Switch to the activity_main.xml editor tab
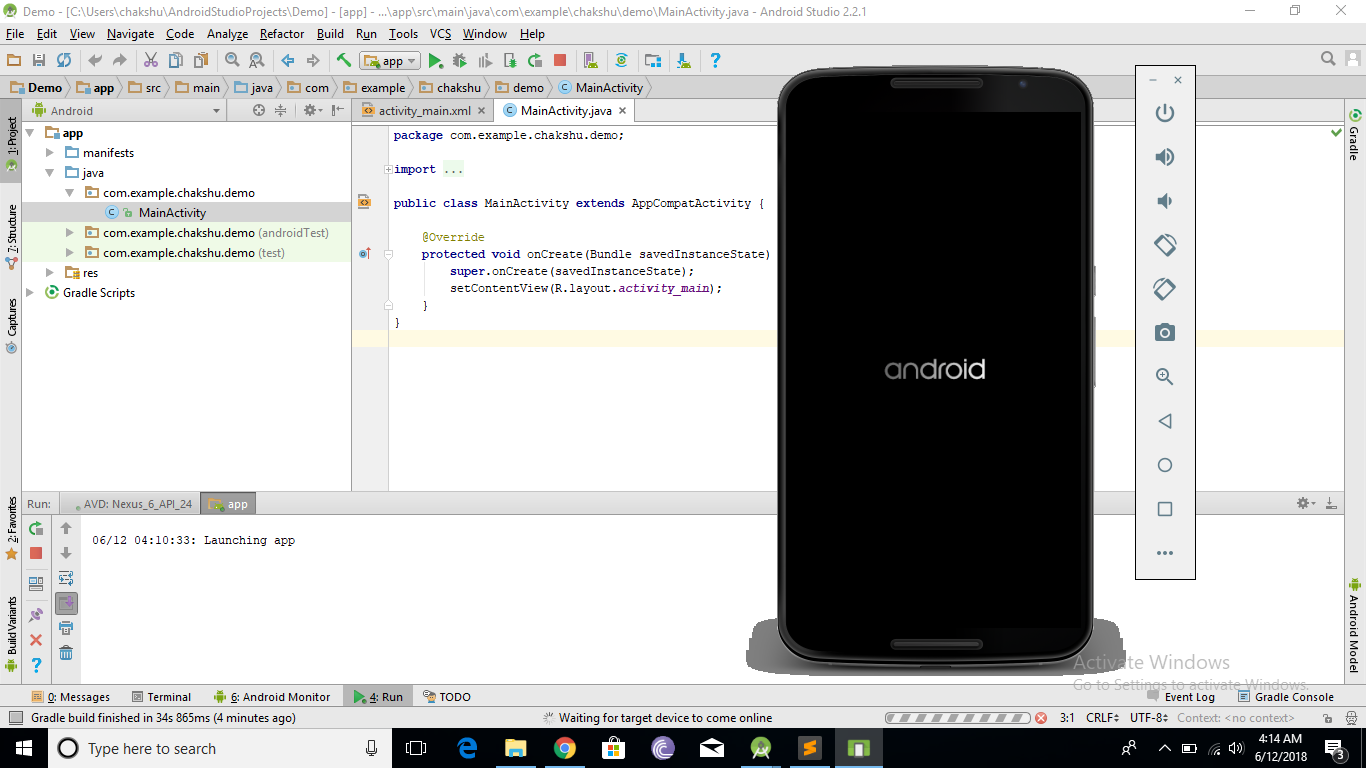This screenshot has height=768, width=1366. [424, 111]
